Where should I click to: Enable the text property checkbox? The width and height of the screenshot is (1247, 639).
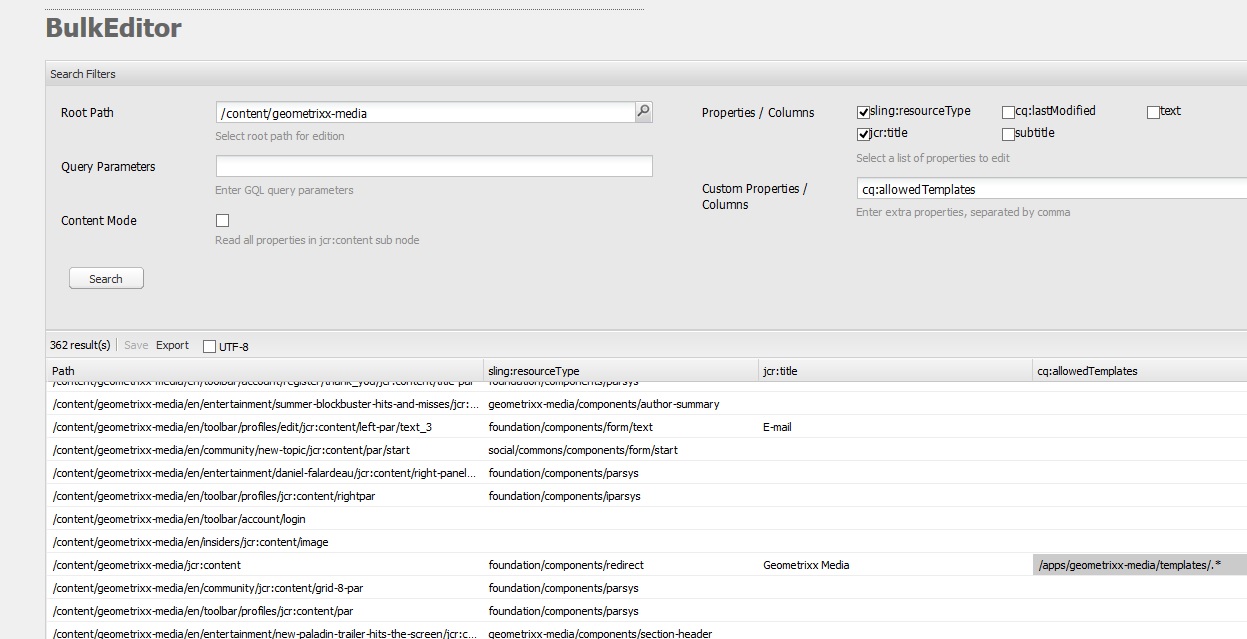[x=1153, y=112]
